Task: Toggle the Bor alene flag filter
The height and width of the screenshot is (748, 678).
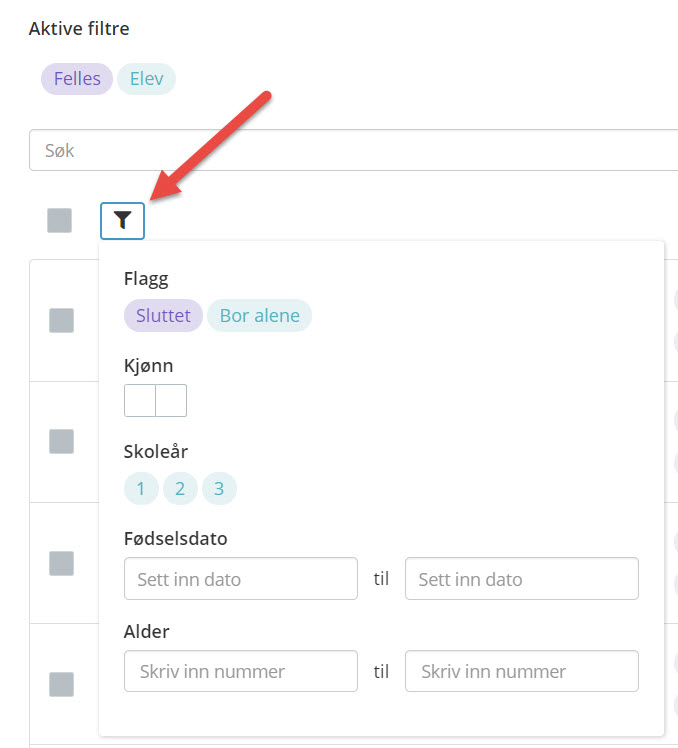Action: coord(260,315)
